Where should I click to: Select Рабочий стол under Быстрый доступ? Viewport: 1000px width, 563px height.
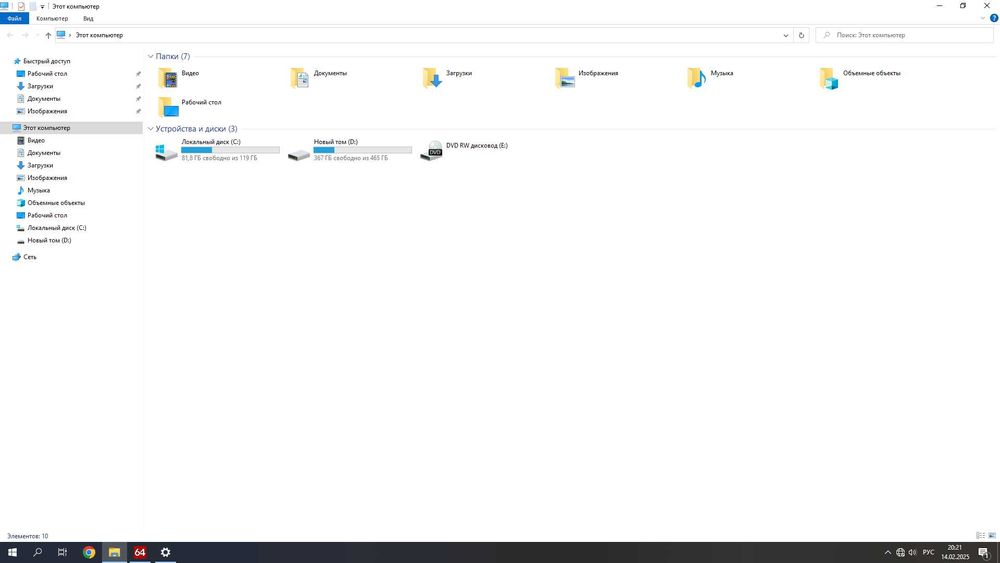coord(47,74)
